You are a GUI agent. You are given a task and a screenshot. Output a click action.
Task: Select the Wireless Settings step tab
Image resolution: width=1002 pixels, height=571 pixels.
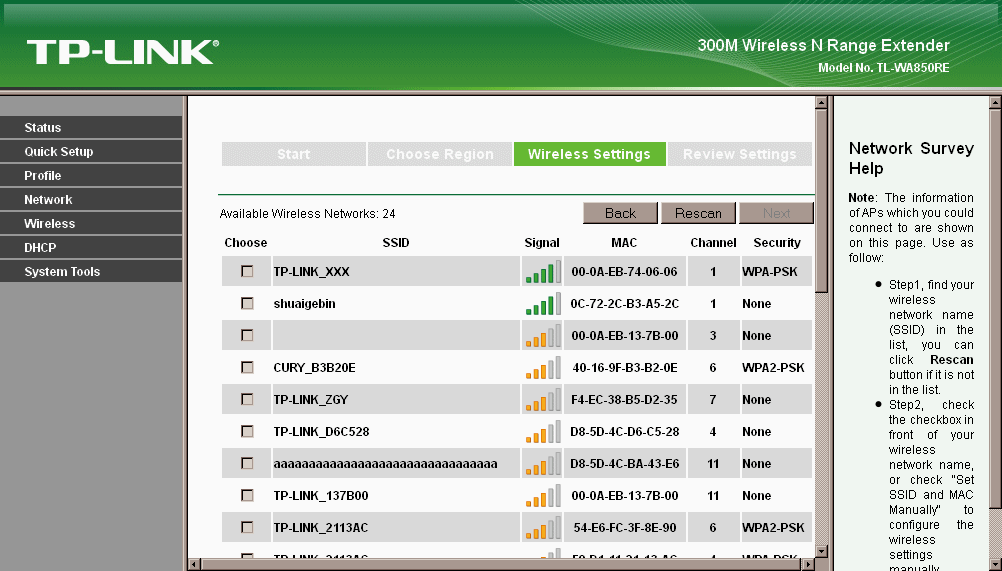[589, 154]
